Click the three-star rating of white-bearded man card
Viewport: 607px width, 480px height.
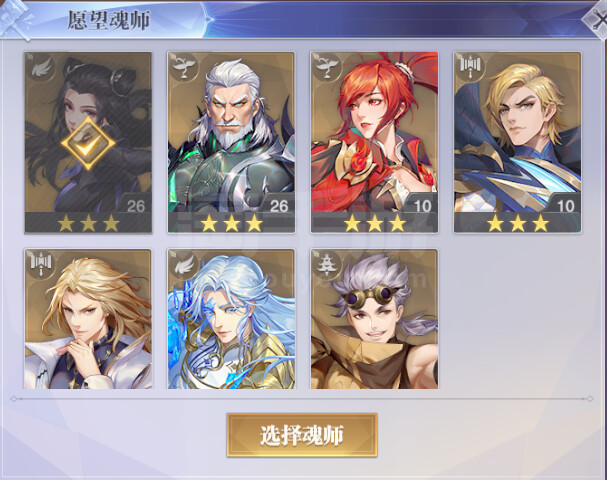coord(231,223)
